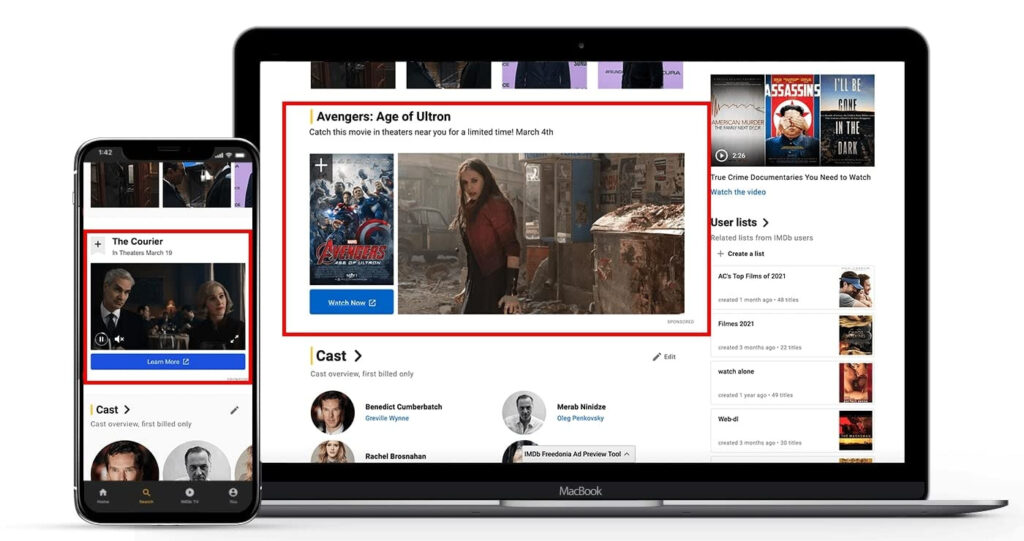Open AC's Top Films of 2021 list
This screenshot has width=1024, height=541.
pyautogui.click(x=792, y=287)
